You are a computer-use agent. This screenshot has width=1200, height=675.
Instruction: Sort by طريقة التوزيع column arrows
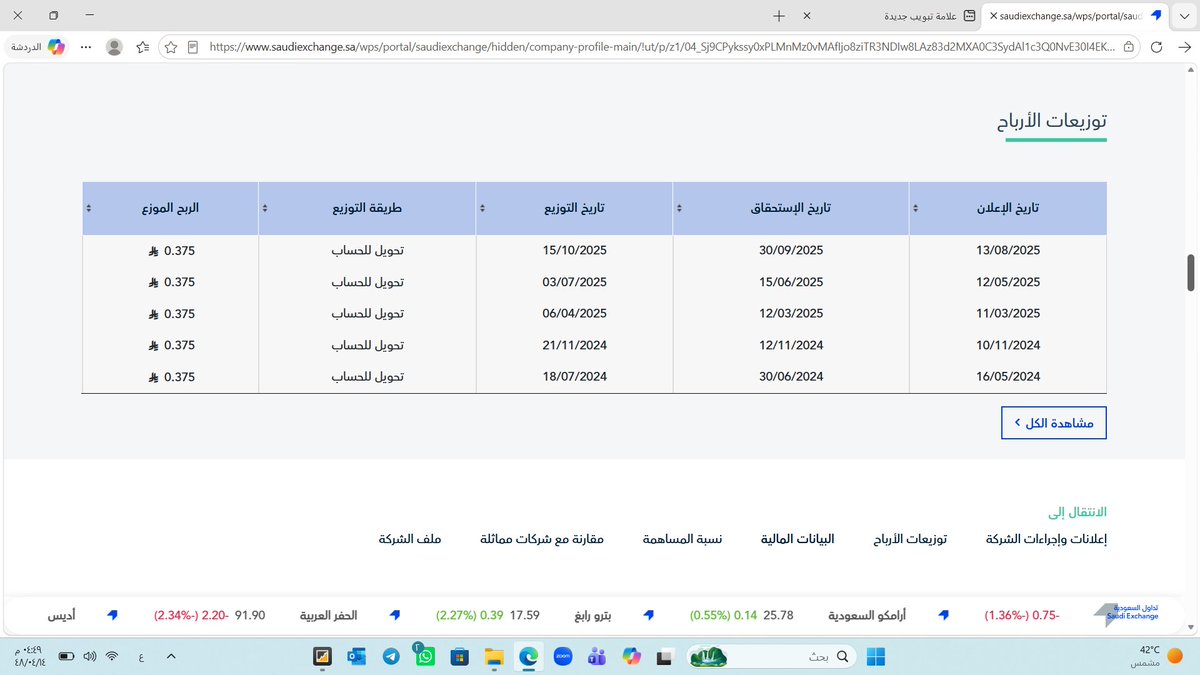tap(265, 209)
